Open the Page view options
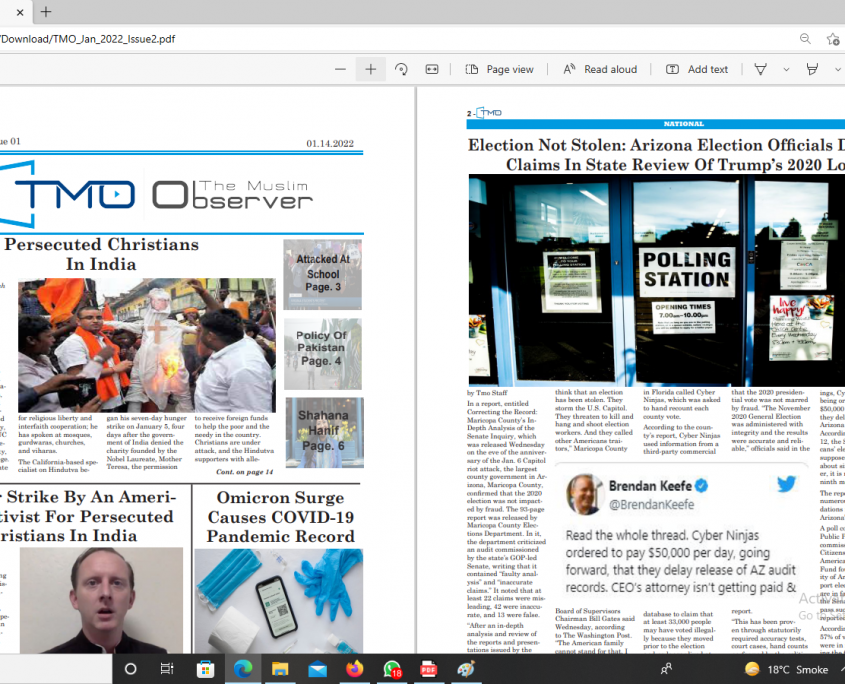Image resolution: width=845 pixels, height=684 pixels. (x=500, y=70)
